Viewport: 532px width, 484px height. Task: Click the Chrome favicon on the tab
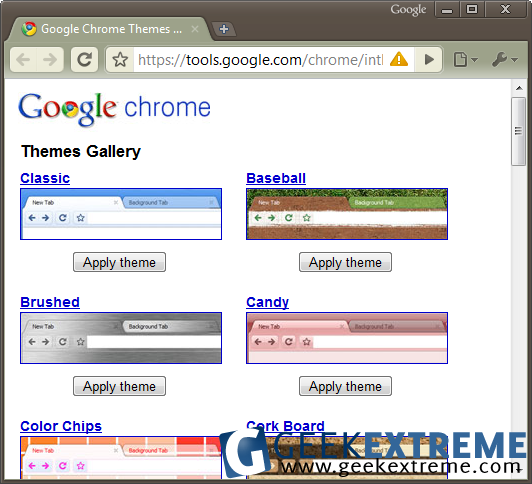pyautogui.click(x=29, y=29)
